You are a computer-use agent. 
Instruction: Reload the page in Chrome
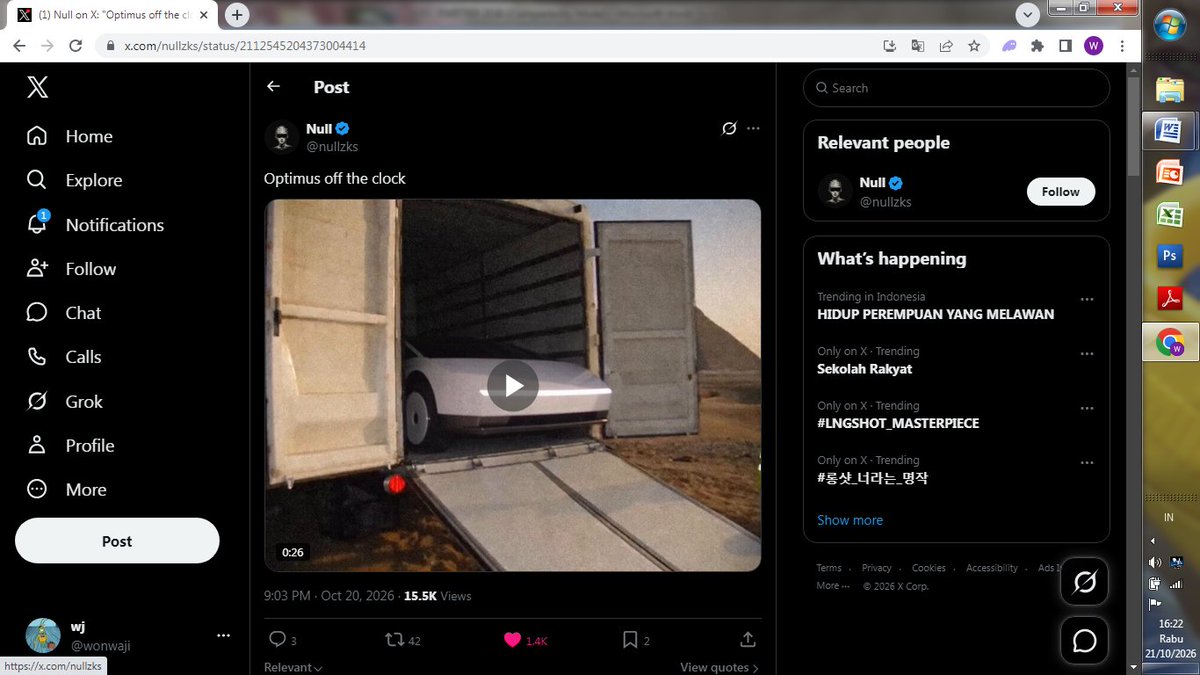point(75,46)
